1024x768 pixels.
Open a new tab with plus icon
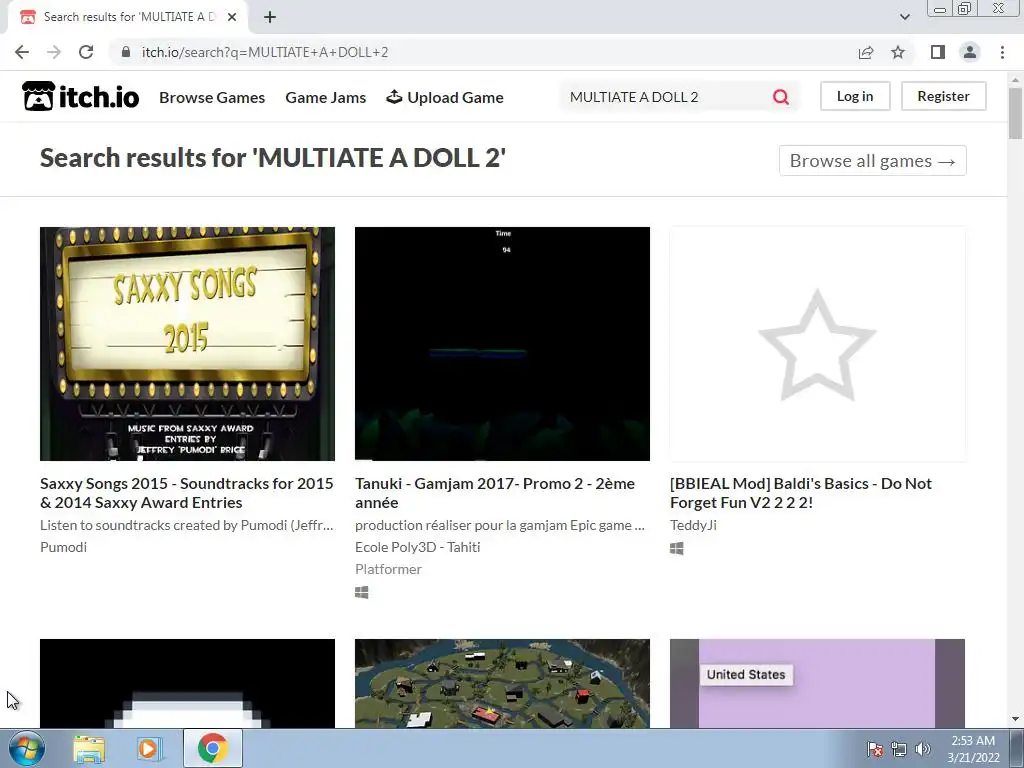click(x=270, y=17)
